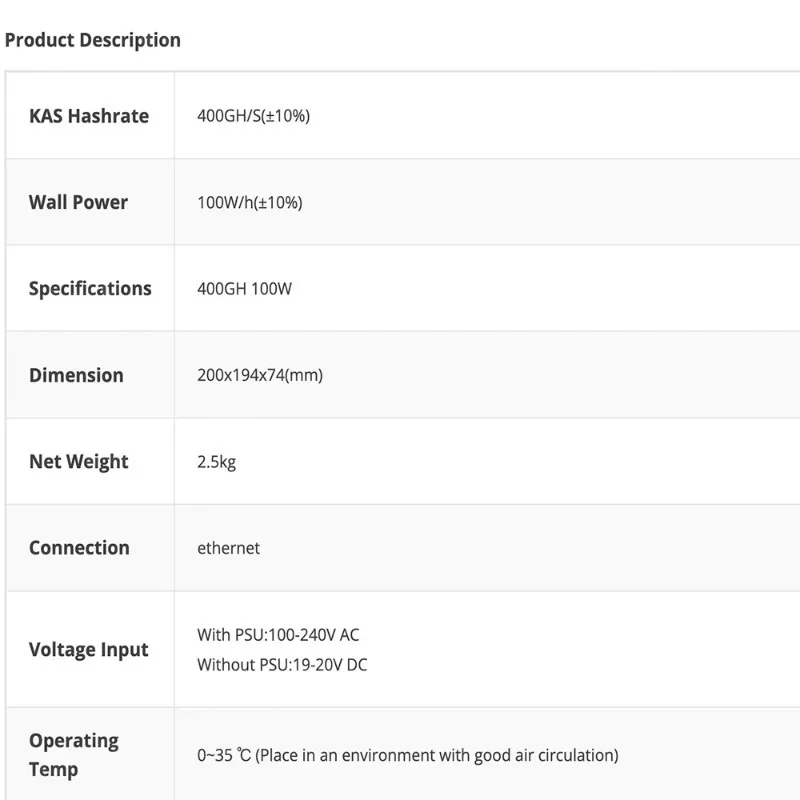Select the Specifications row label
This screenshot has height=800, width=800.
(90, 289)
